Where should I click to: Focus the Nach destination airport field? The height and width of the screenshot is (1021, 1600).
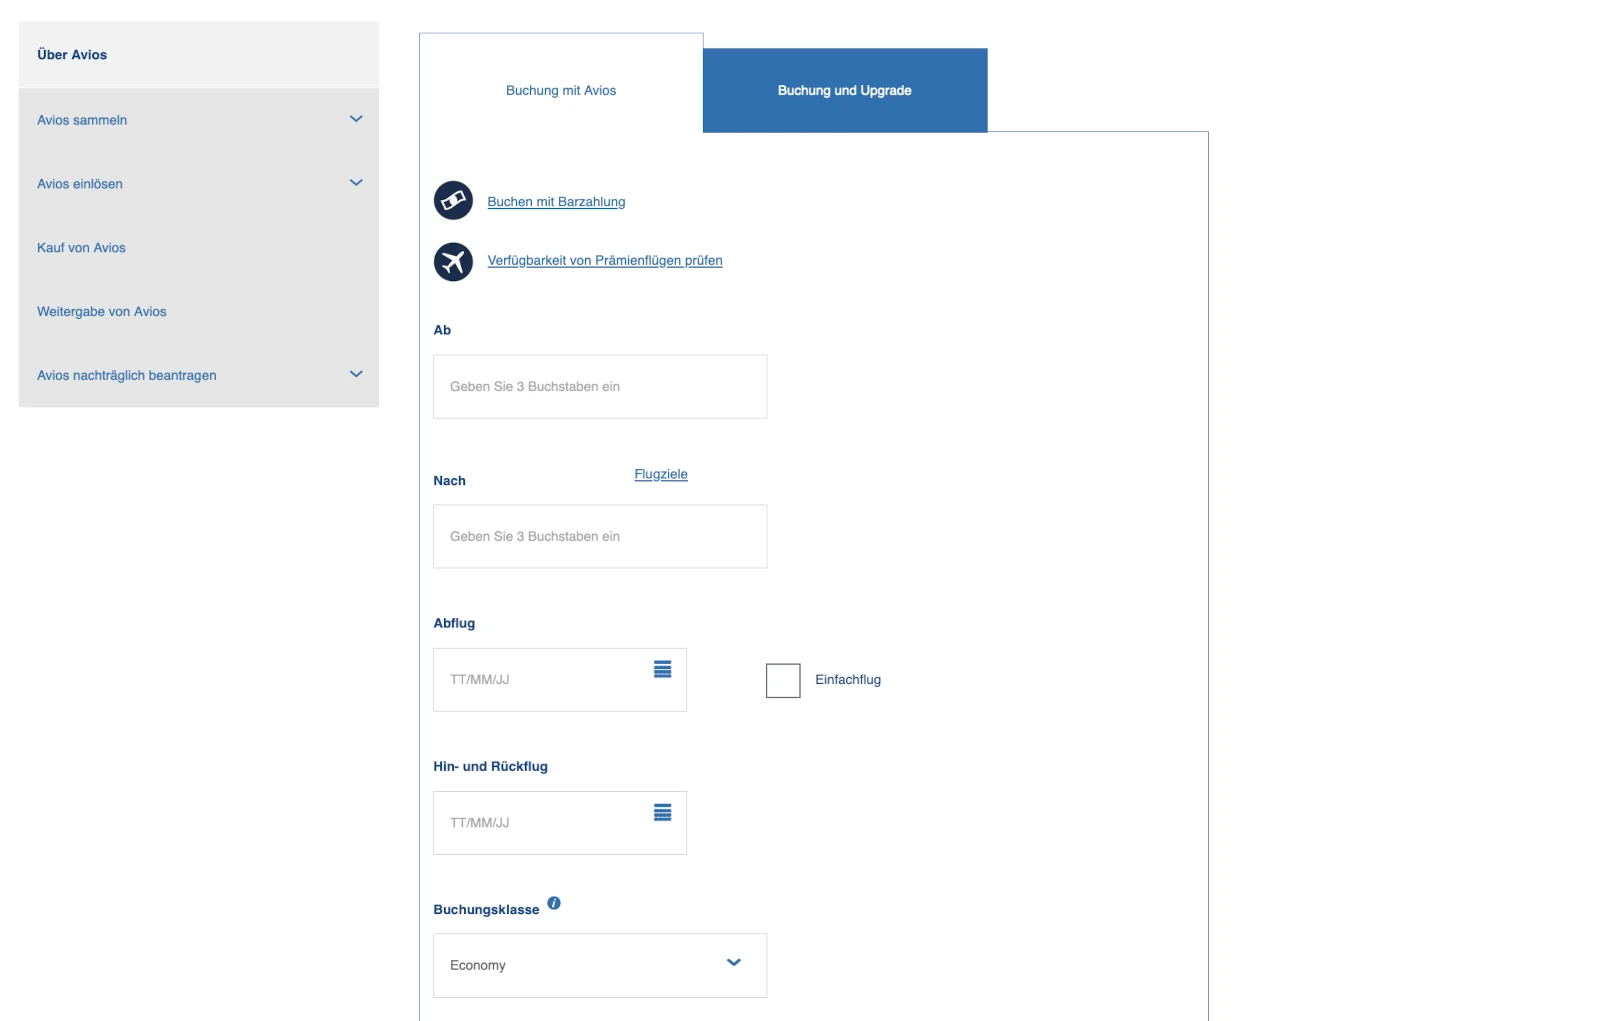[x=600, y=536]
